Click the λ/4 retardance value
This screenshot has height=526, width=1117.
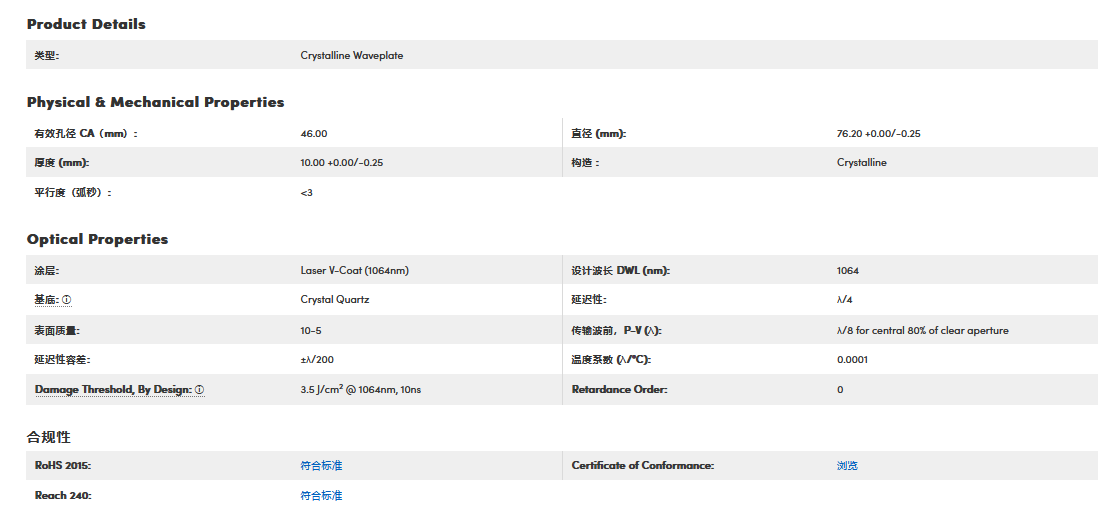pos(845,300)
